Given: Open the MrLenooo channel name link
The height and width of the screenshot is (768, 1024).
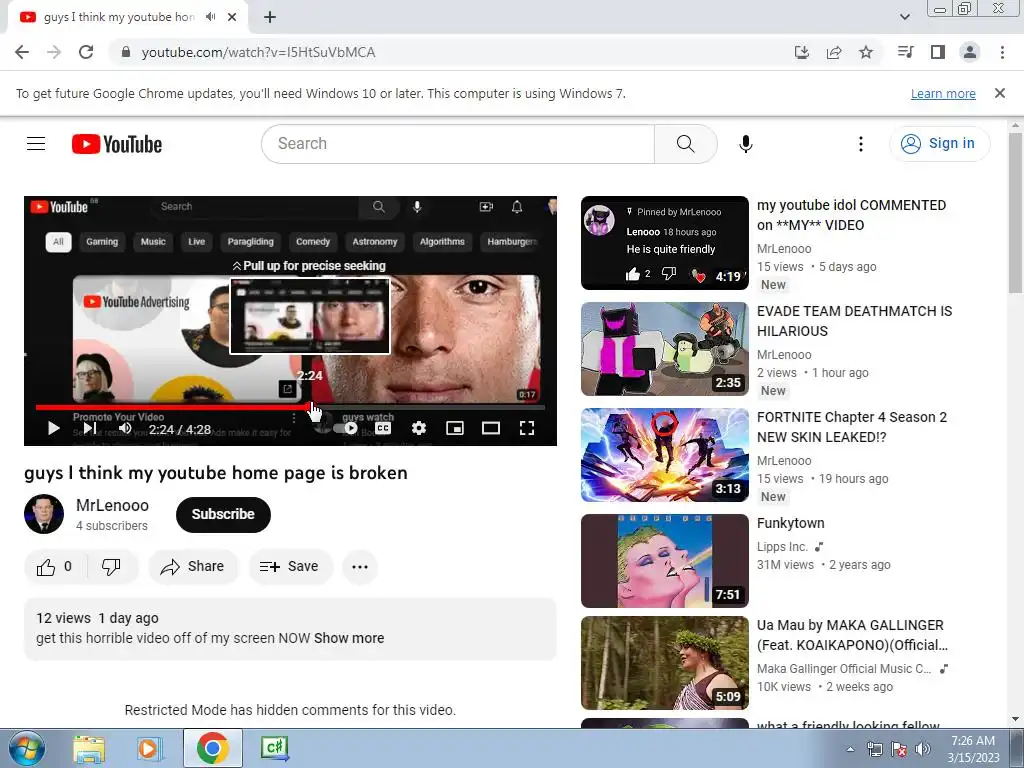Looking at the screenshot, I should [x=112, y=505].
